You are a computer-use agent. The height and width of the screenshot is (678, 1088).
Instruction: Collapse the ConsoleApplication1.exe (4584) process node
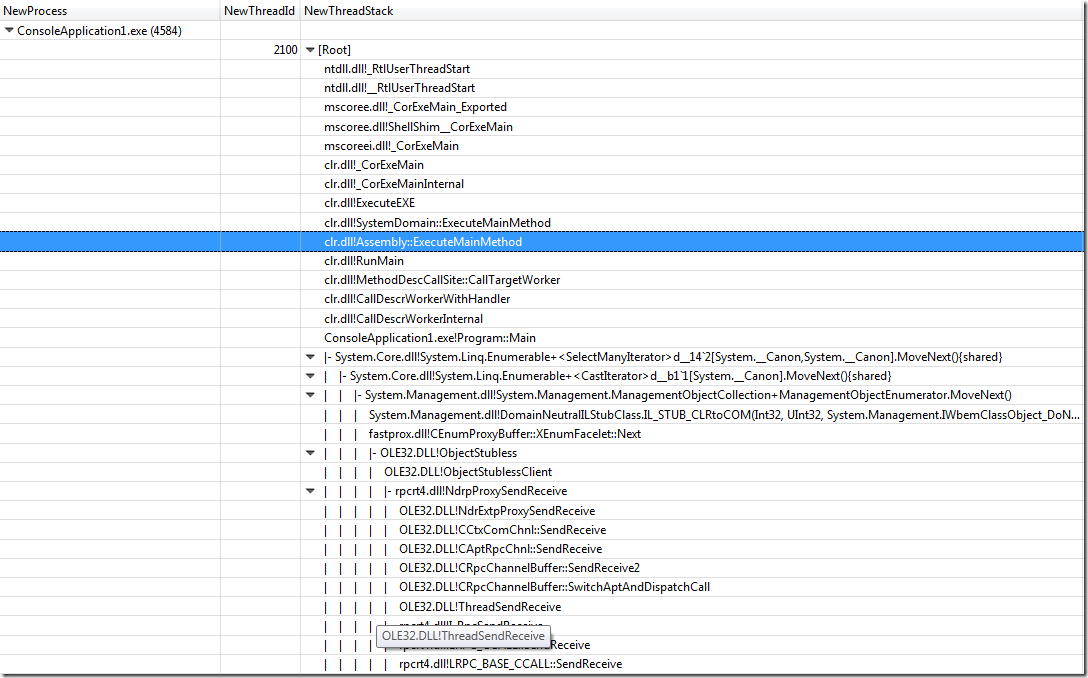tap(9, 31)
